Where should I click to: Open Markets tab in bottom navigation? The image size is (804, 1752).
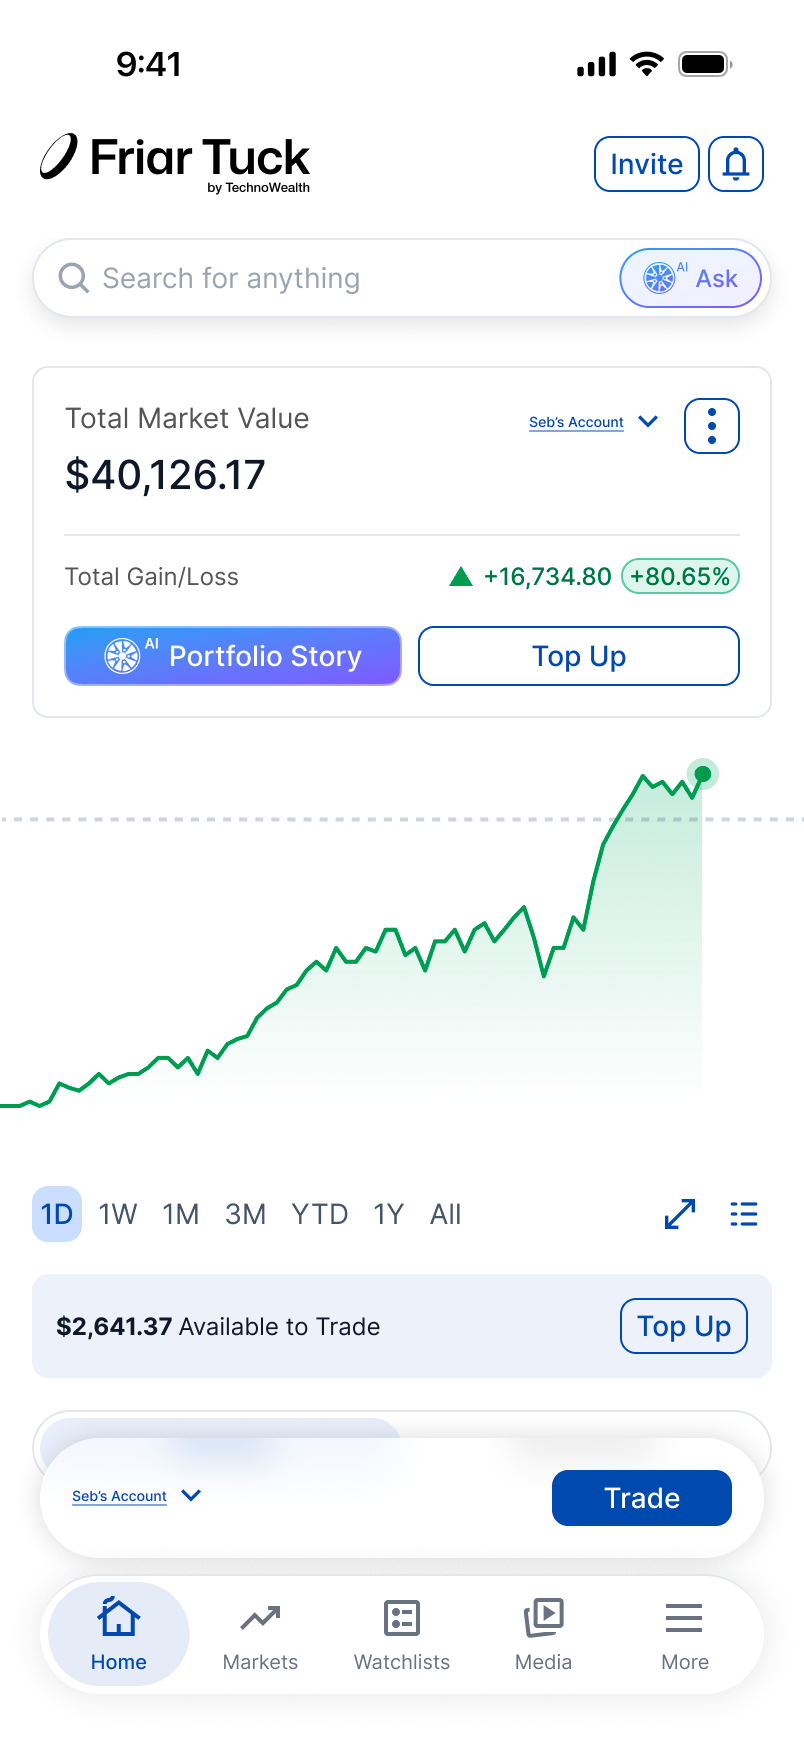pyautogui.click(x=260, y=1634)
